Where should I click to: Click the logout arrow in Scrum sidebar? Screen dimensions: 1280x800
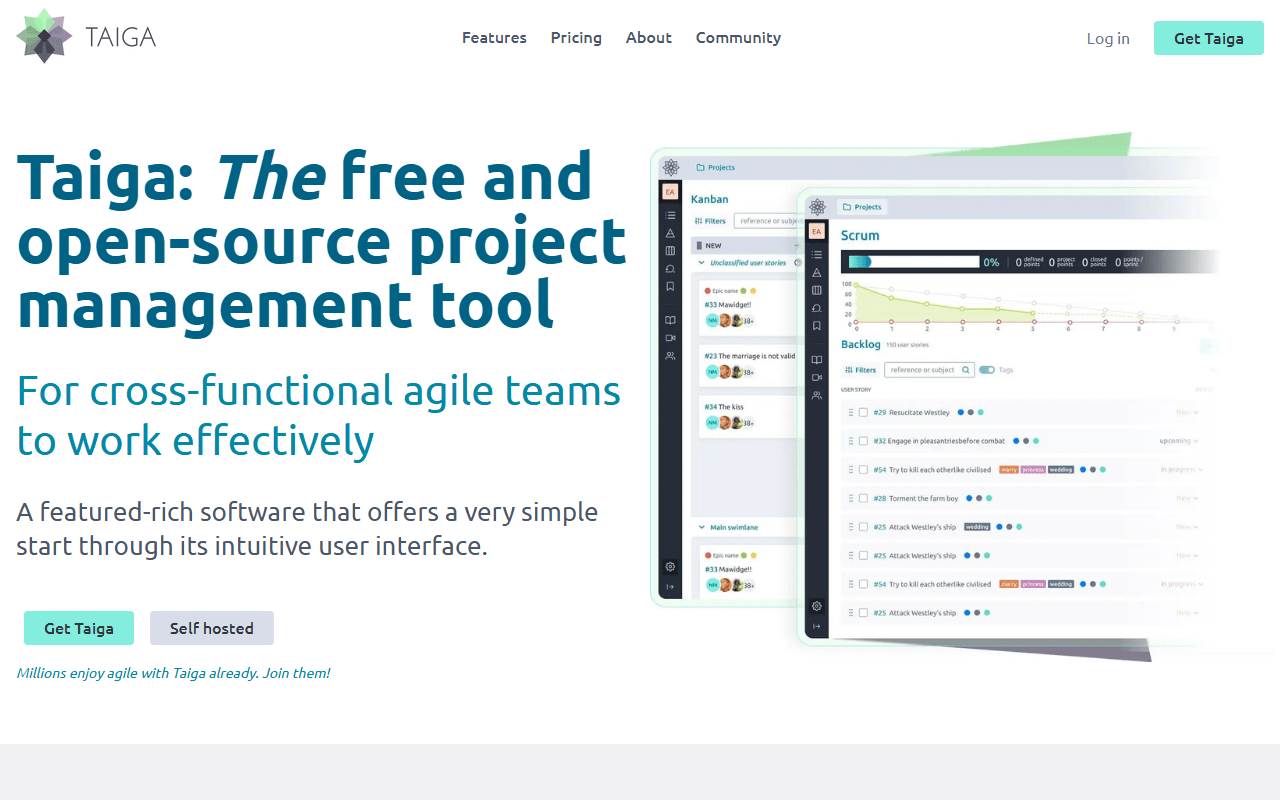817,626
